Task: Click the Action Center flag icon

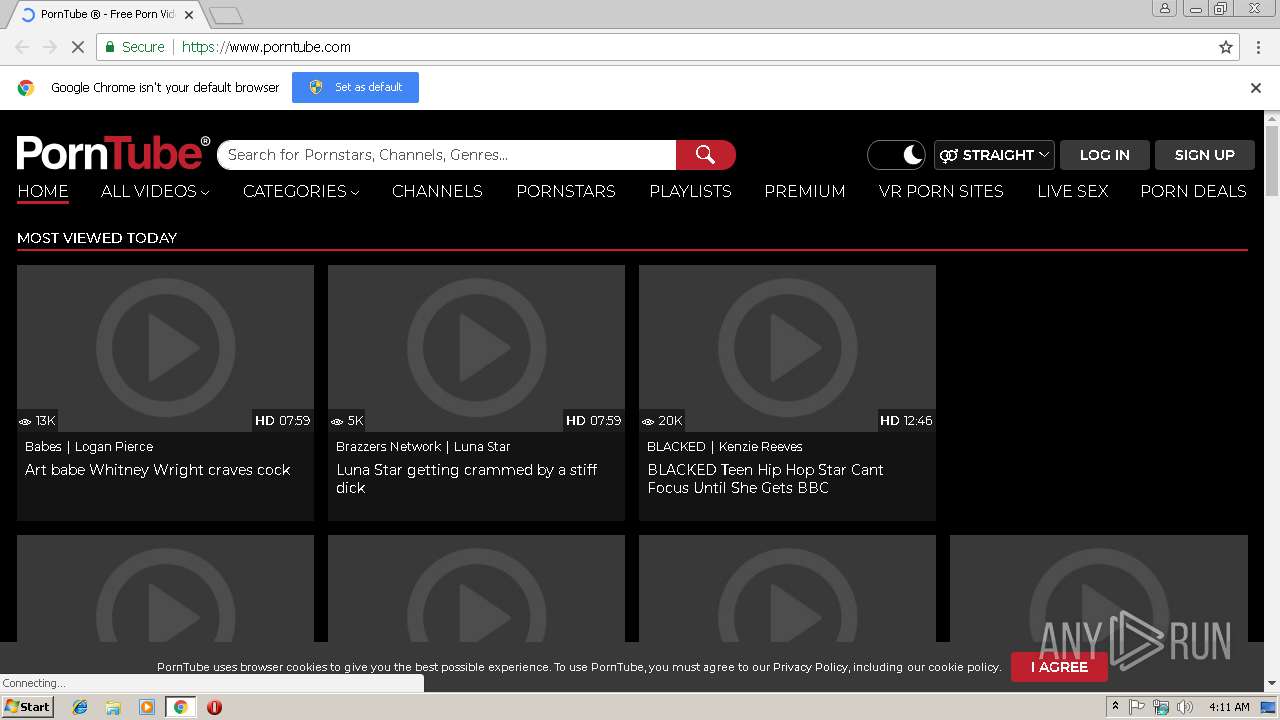Action: coord(1137,707)
